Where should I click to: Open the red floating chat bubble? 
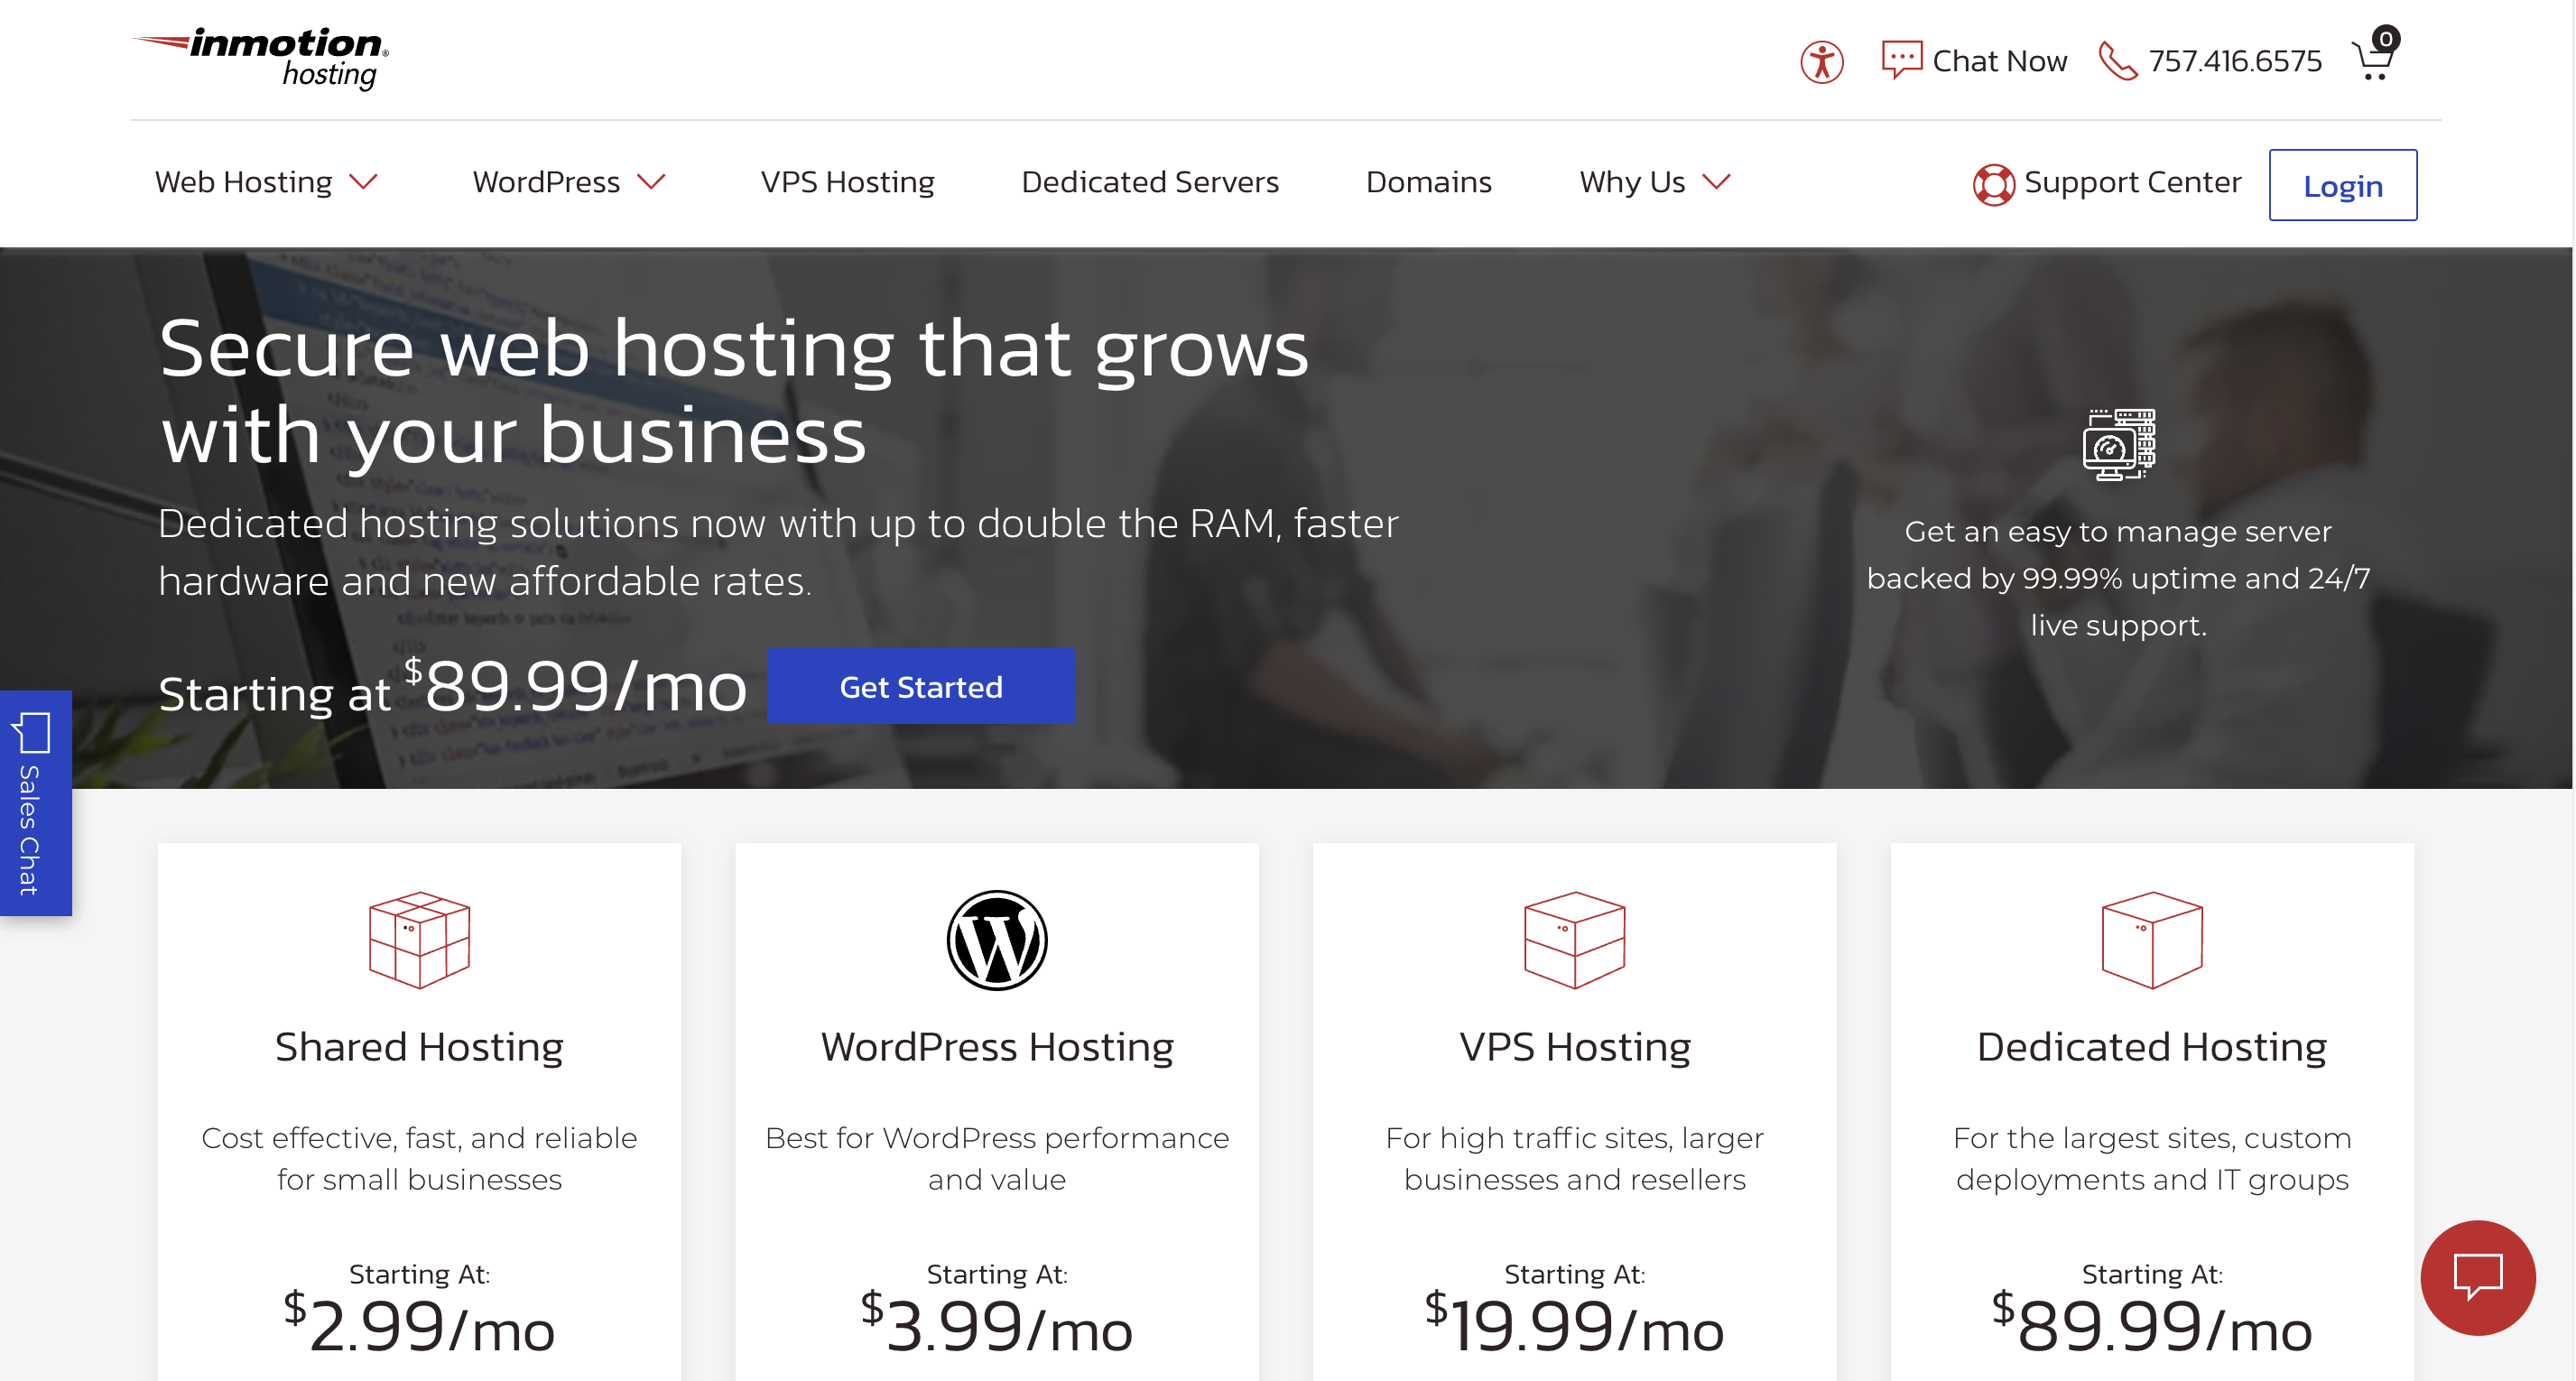point(2477,1277)
